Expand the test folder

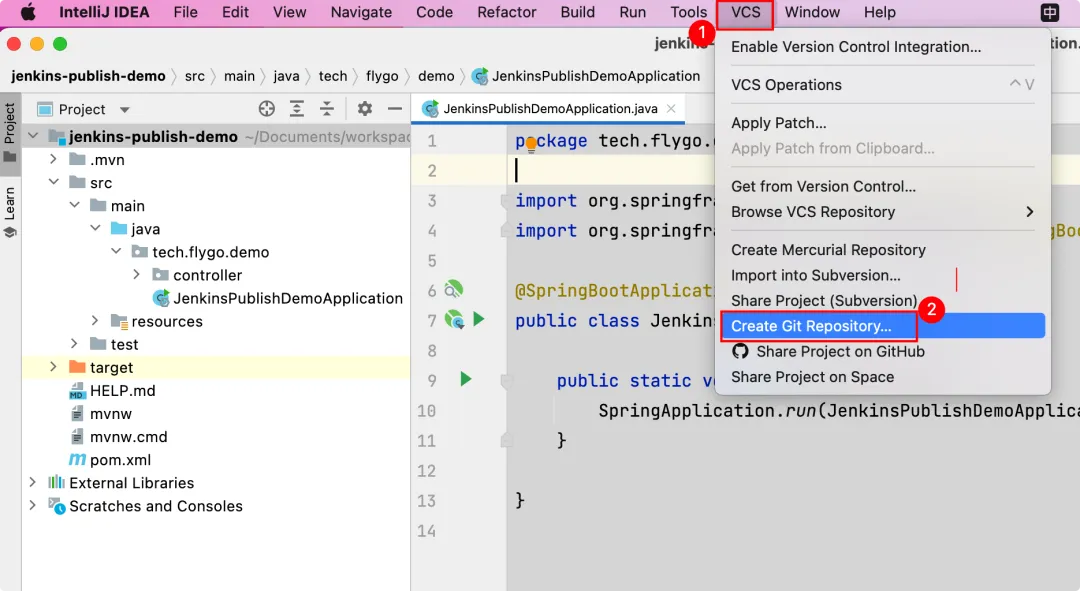(74, 343)
